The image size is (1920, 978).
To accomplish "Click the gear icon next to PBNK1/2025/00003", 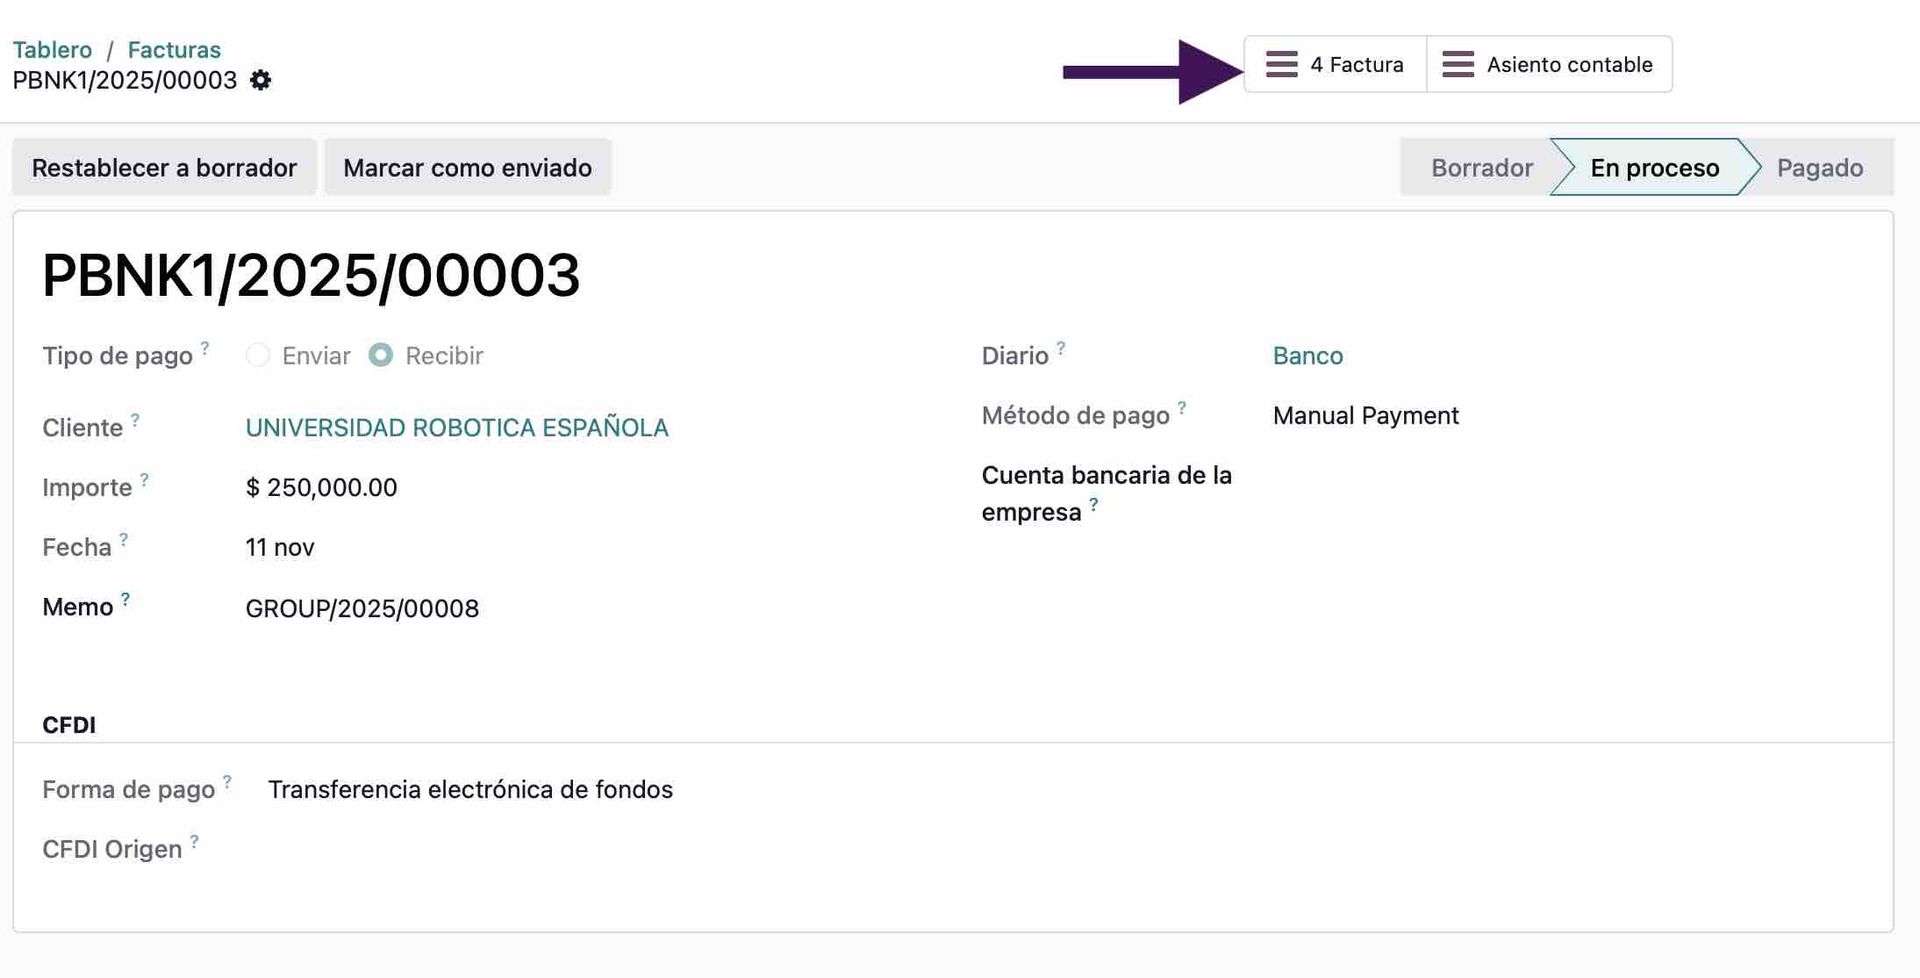I will point(259,80).
